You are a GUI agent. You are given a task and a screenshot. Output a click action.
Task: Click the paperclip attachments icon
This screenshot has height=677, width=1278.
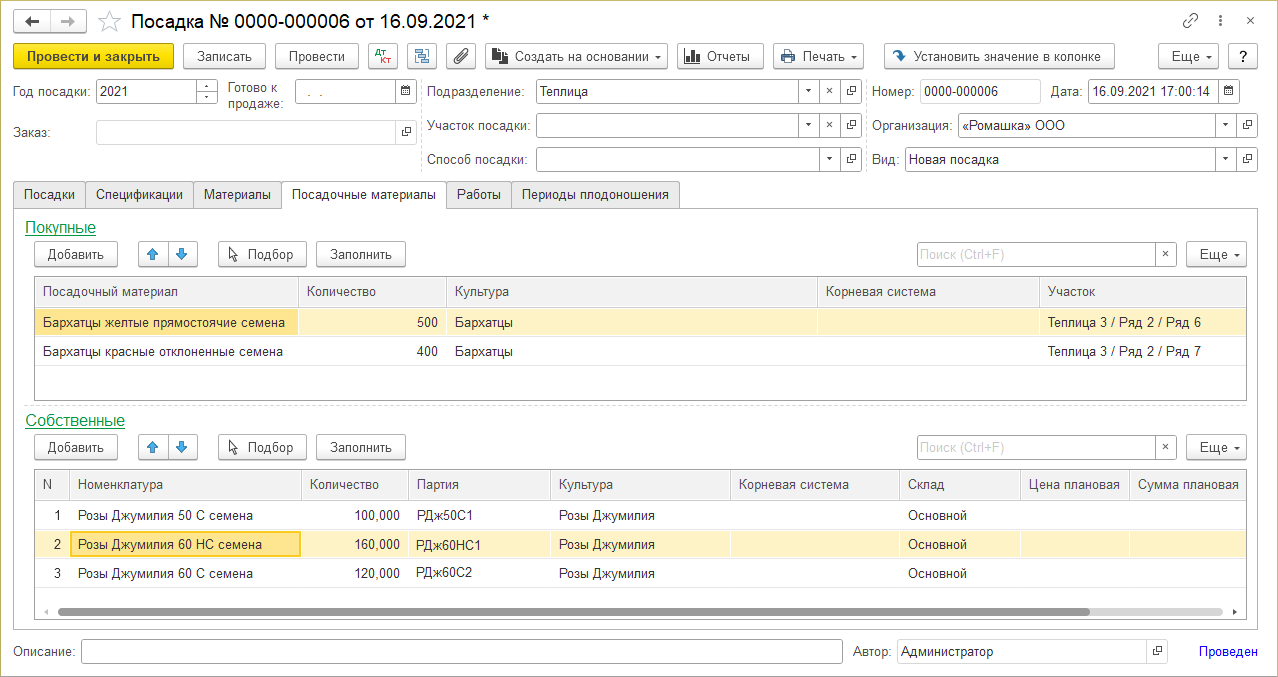click(460, 57)
